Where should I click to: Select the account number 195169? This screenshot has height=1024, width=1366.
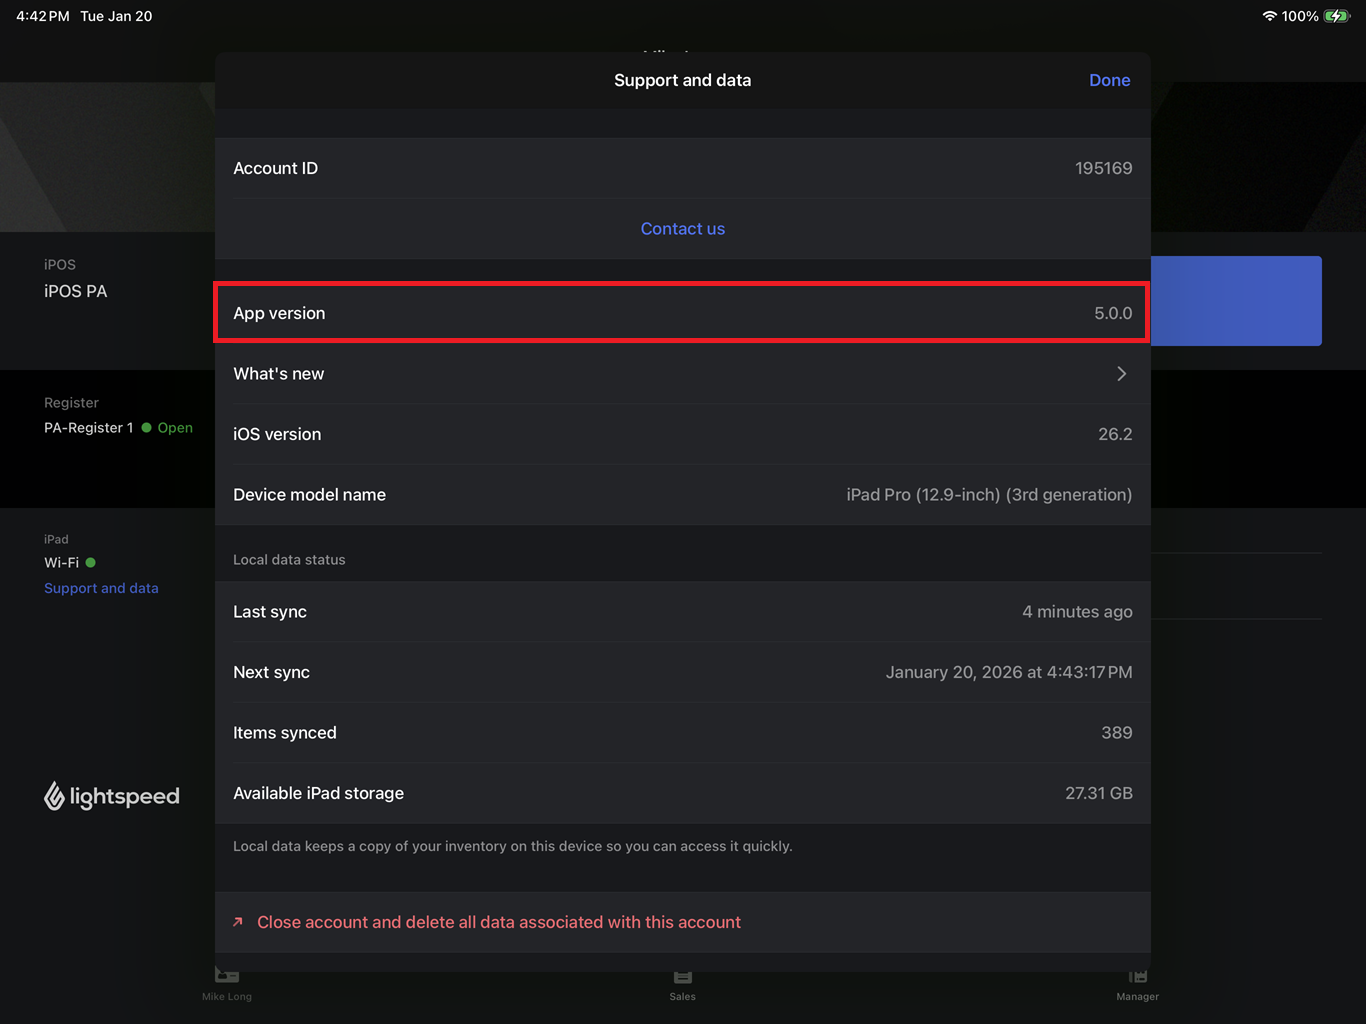[1104, 168]
